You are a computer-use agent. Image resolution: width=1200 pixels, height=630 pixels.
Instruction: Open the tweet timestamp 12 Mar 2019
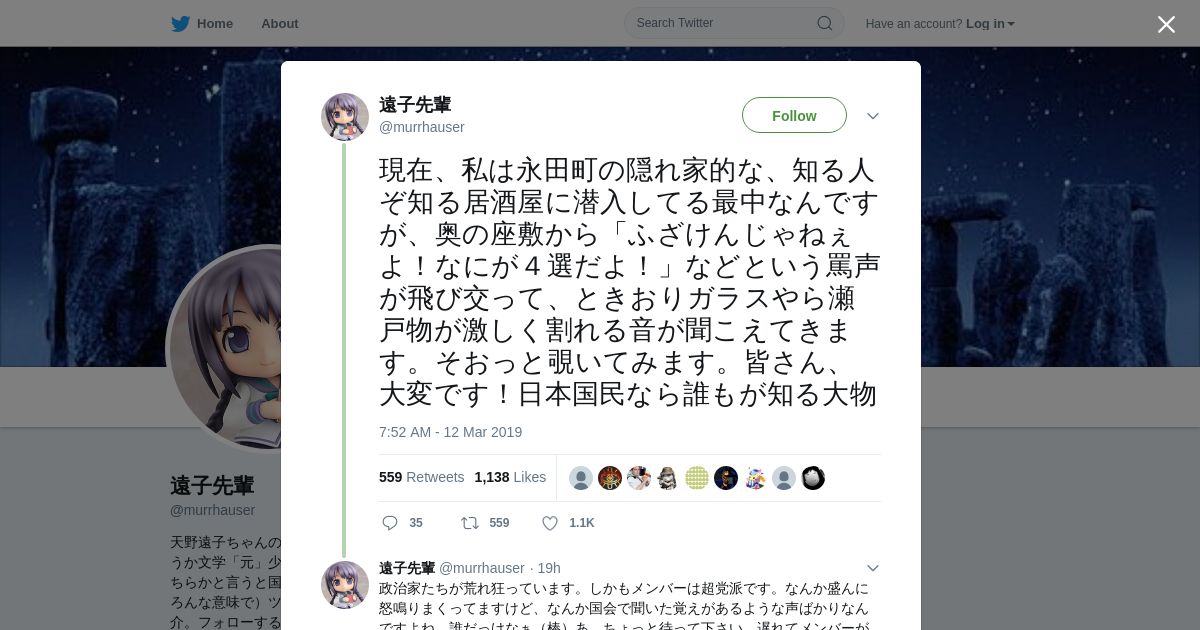click(x=450, y=432)
